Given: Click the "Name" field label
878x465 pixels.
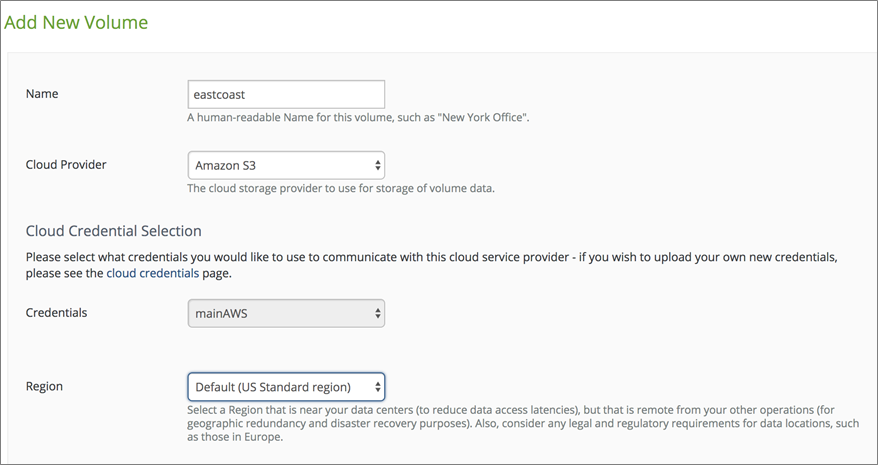Looking at the screenshot, I should click(42, 94).
